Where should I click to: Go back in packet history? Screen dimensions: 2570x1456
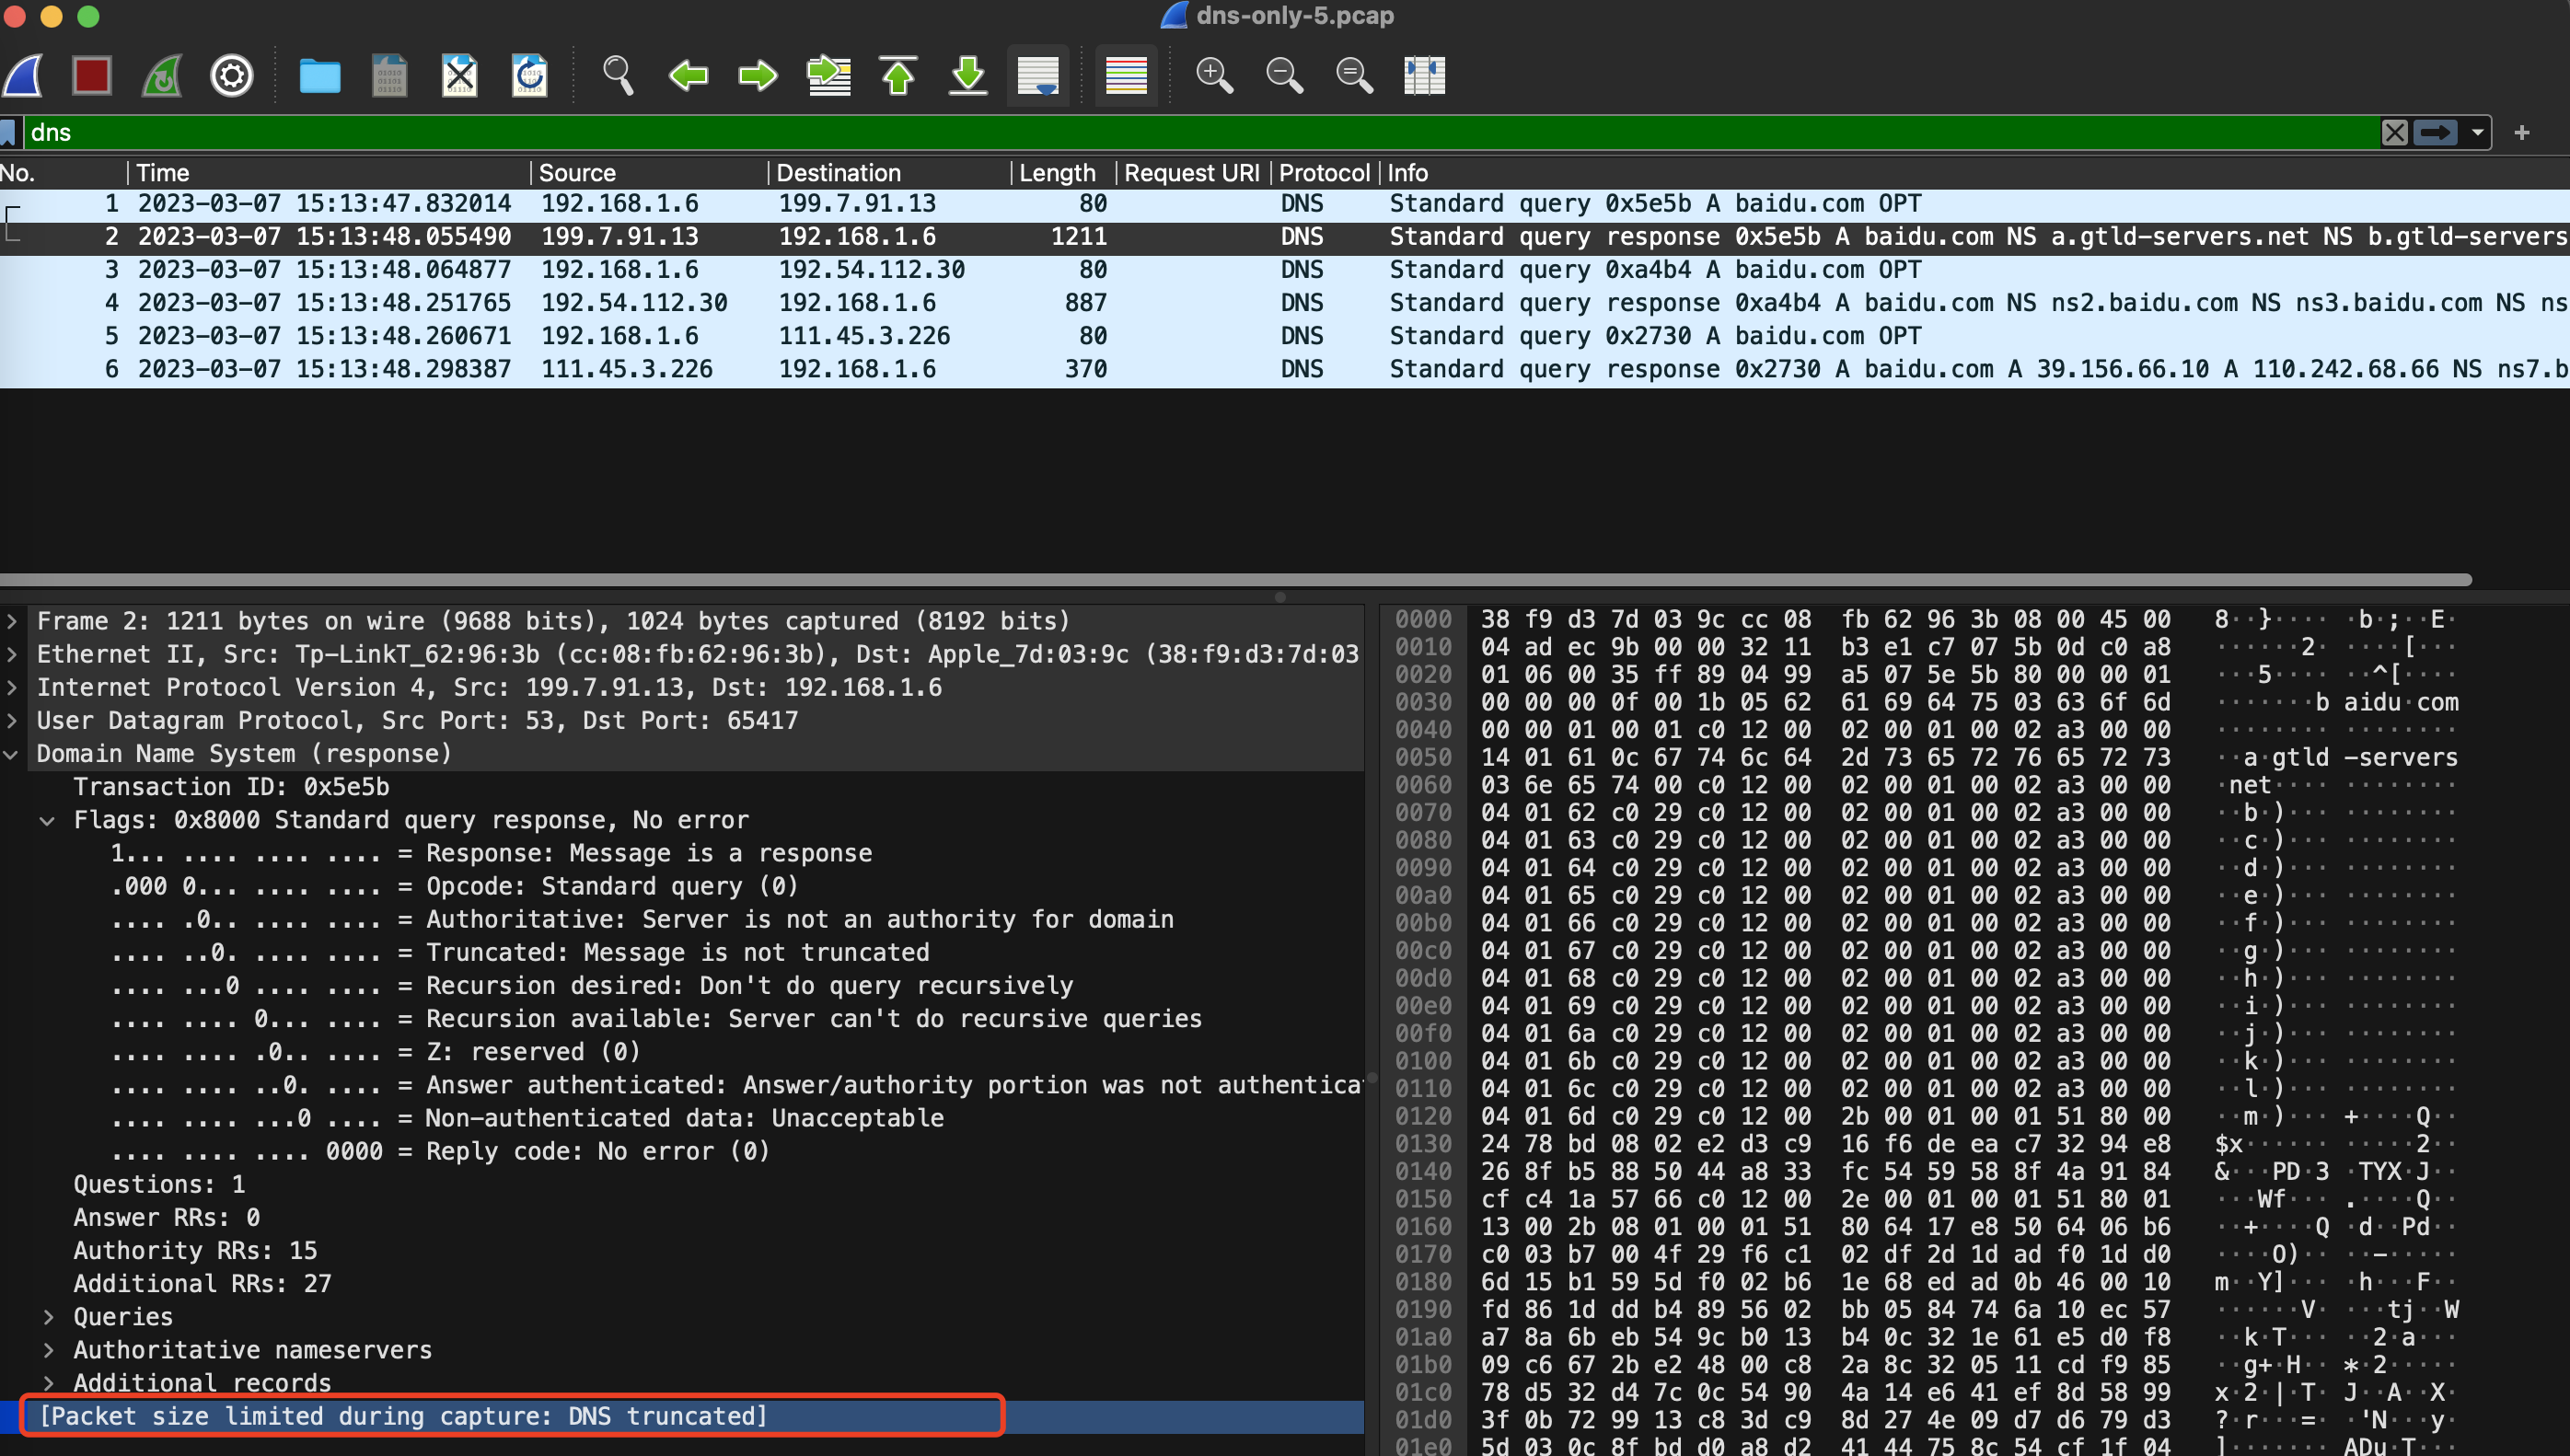tap(688, 75)
